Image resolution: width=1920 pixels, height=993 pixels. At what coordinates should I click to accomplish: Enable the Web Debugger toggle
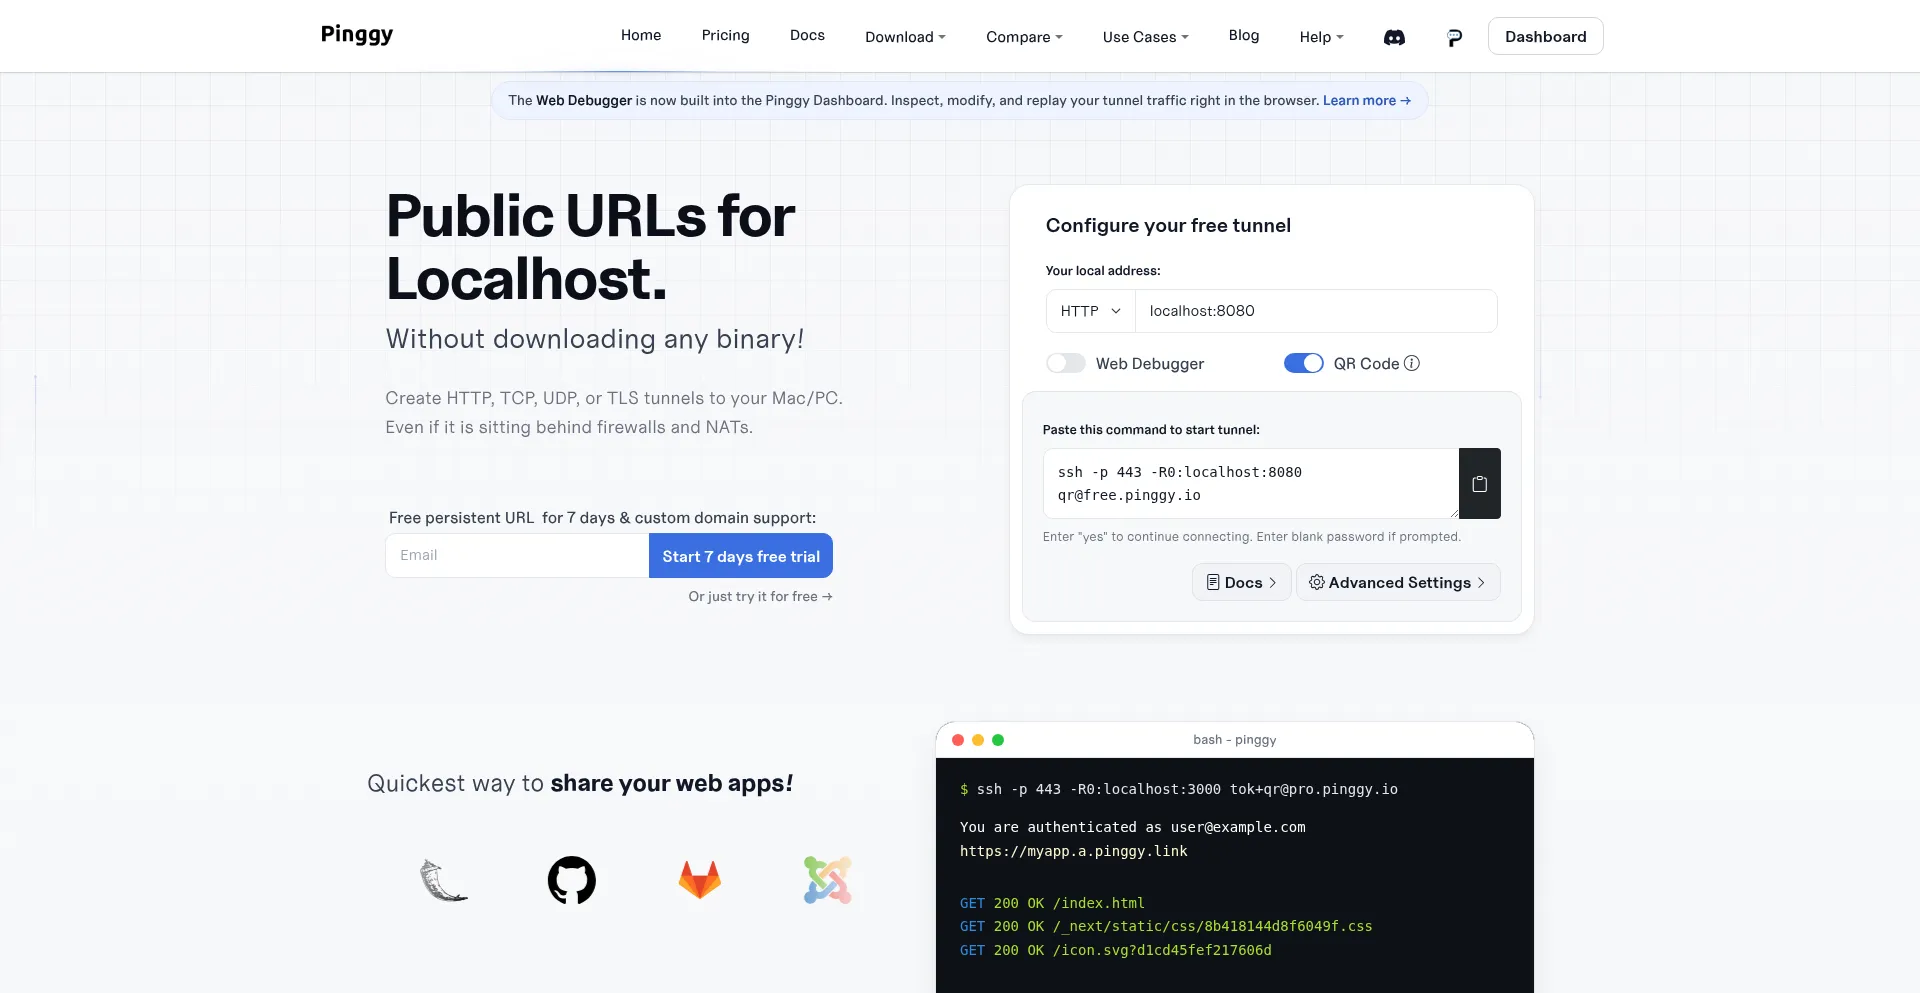(x=1066, y=363)
